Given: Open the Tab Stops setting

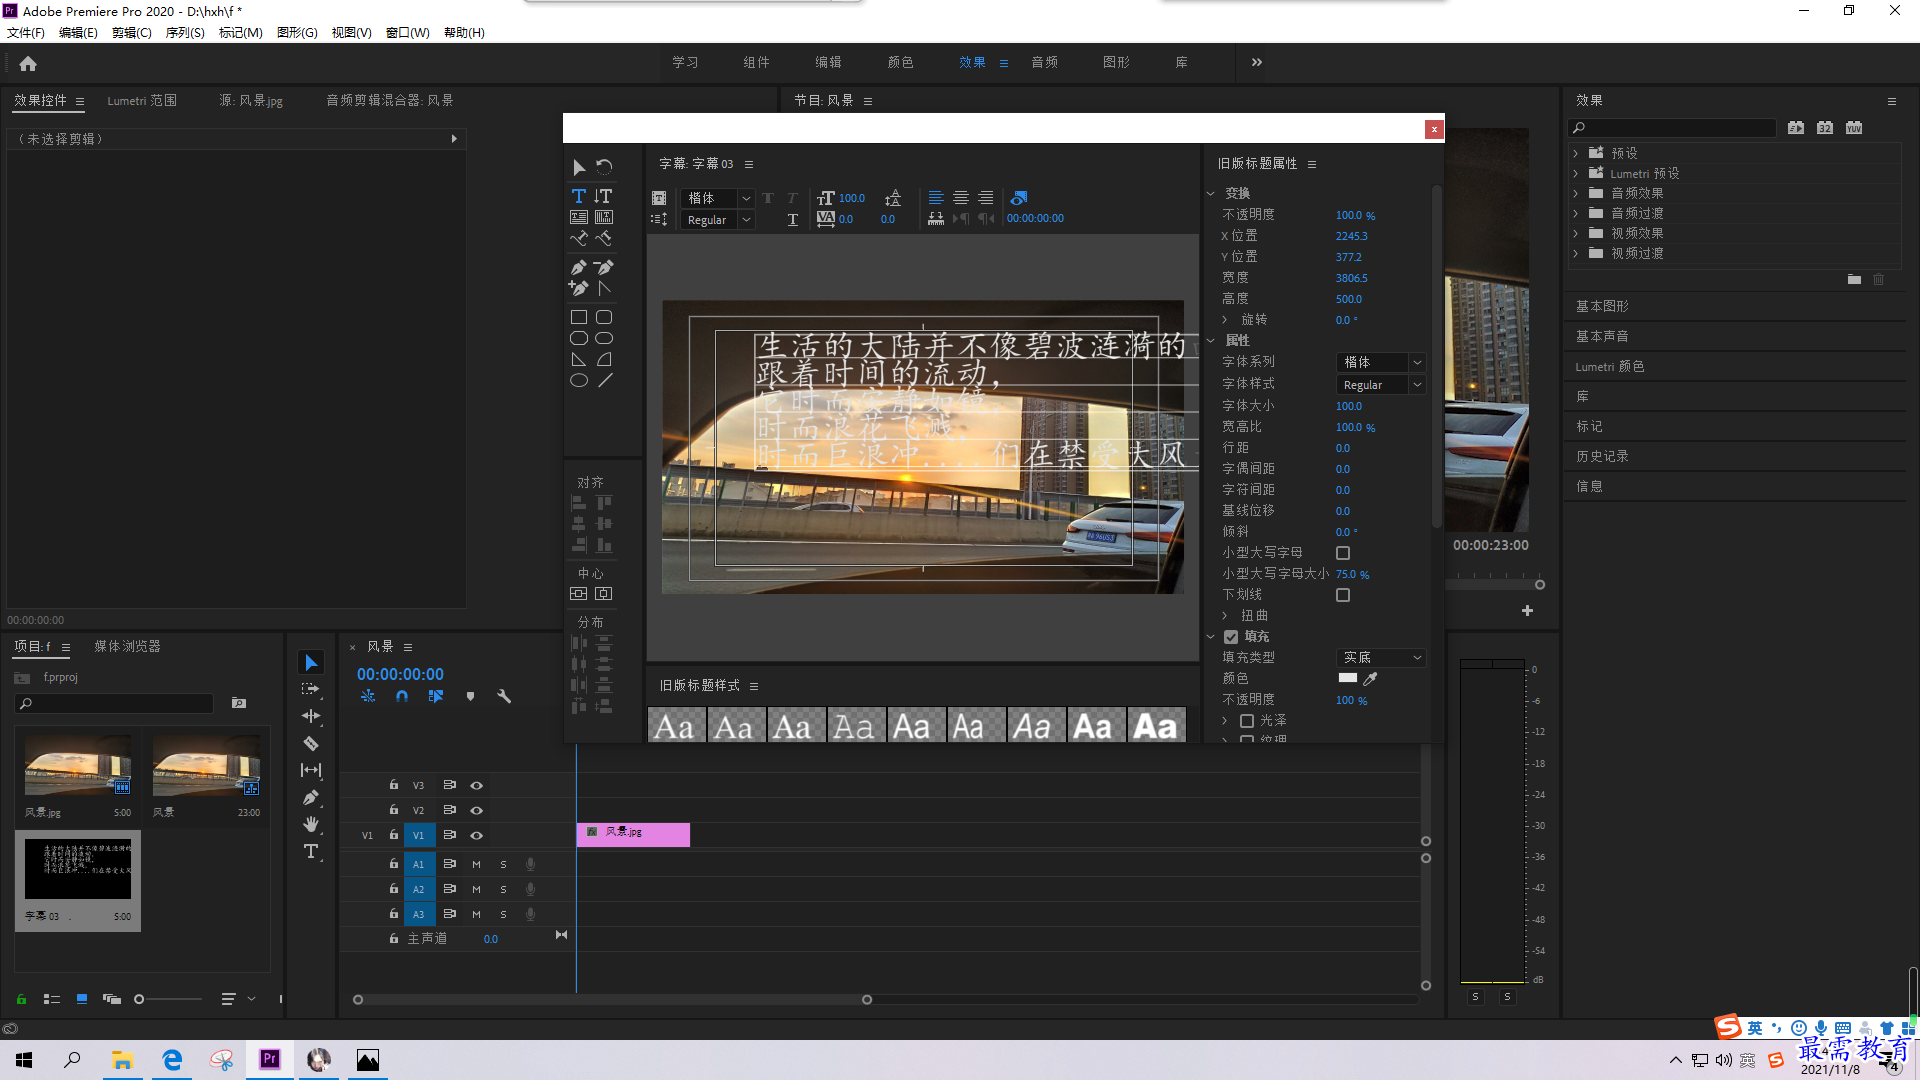Looking at the screenshot, I should (x=935, y=219).
